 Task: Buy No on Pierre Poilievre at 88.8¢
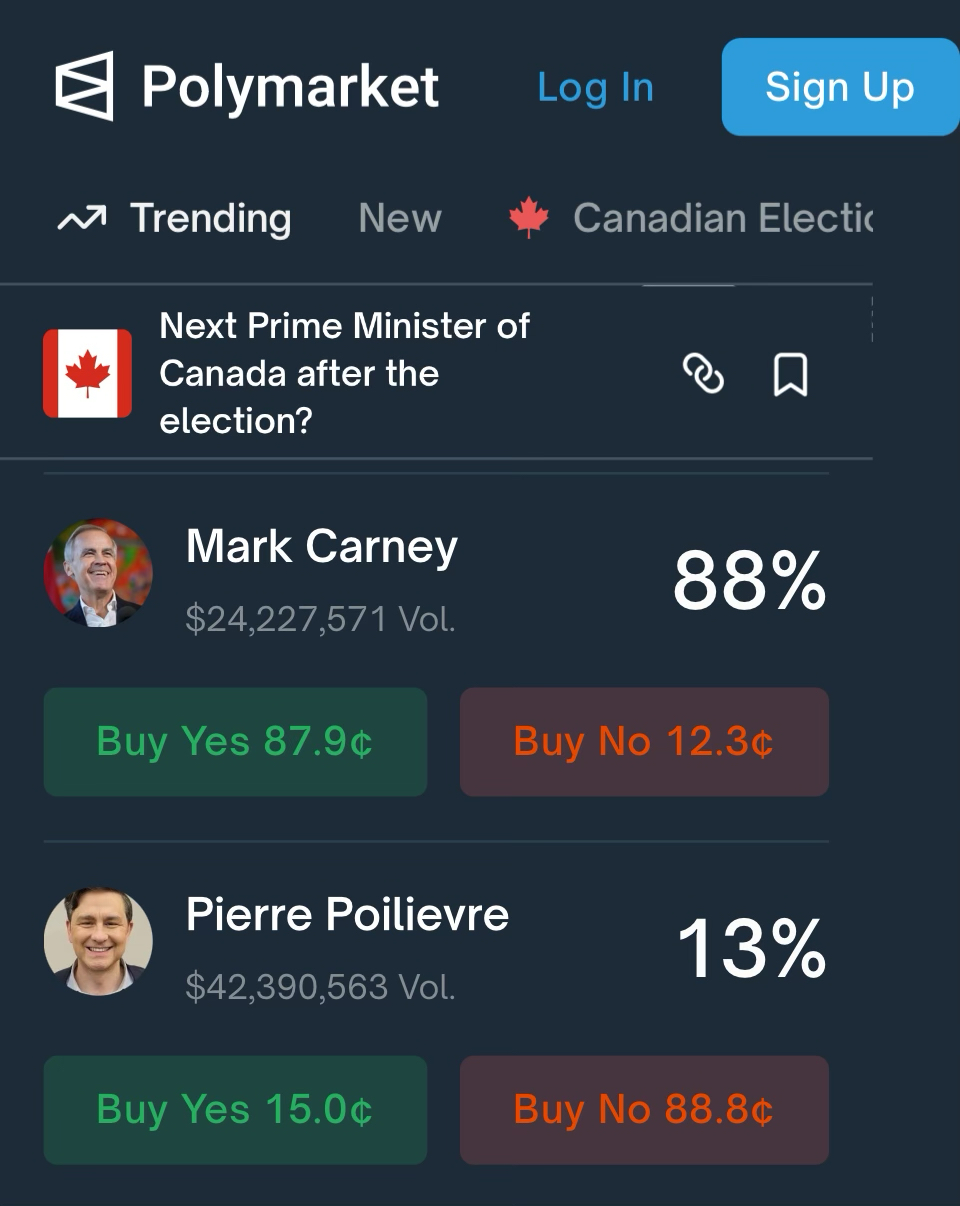point(644,1110)
